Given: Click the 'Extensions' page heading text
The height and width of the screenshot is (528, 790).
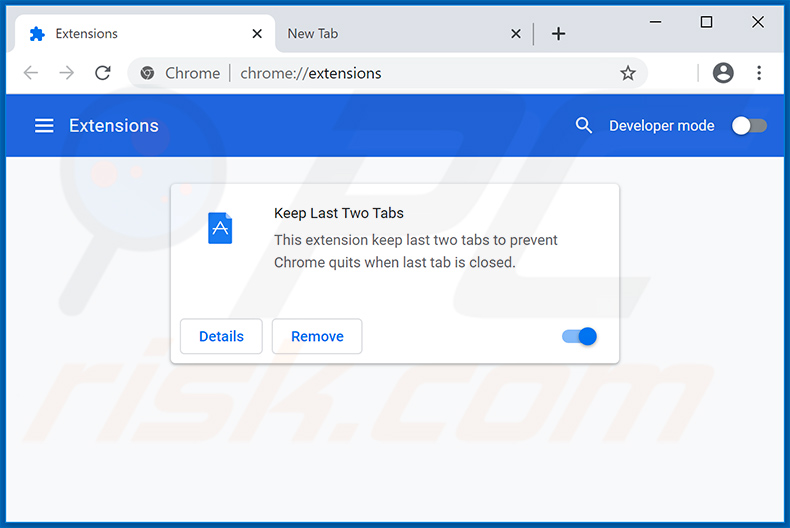Looking at the screenshot, I should coord(114,125).
